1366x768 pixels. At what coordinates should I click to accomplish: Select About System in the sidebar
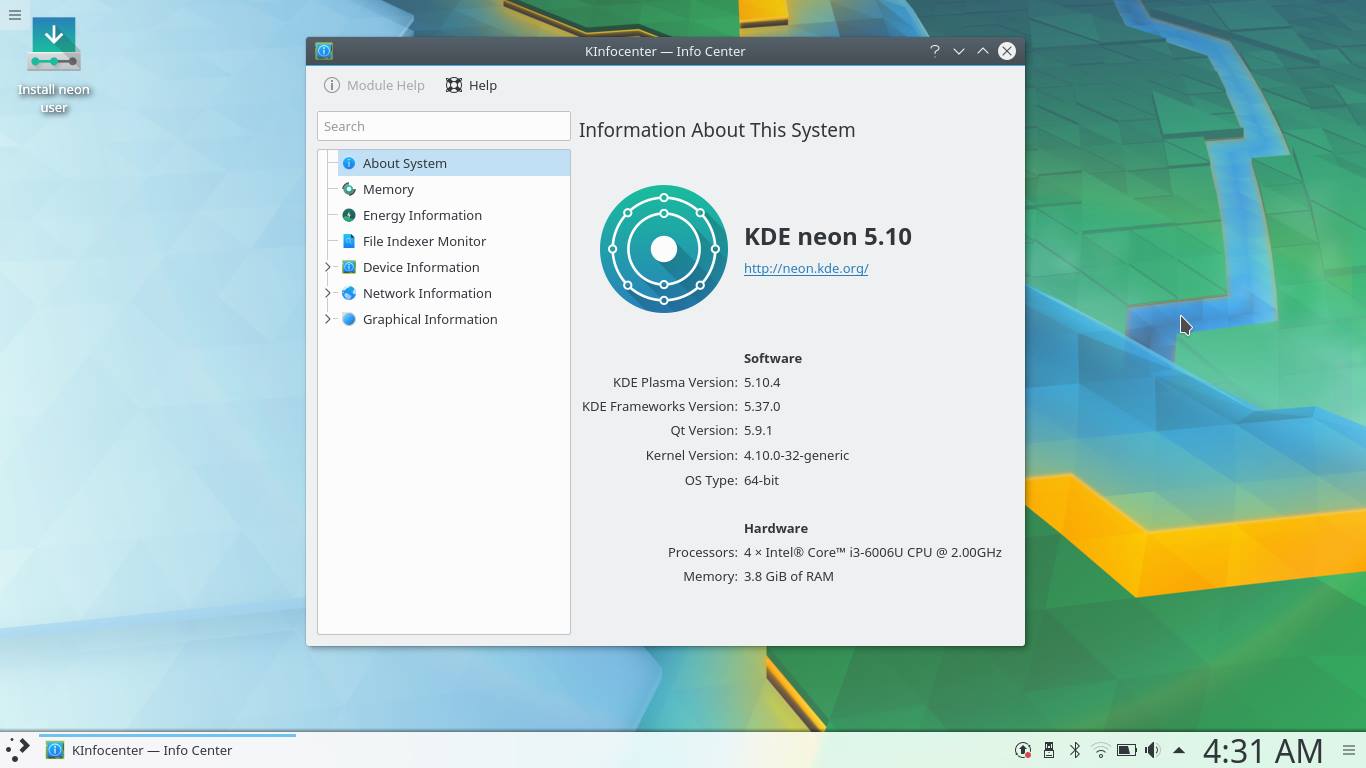pyautogui.click(x=454, y=163)
